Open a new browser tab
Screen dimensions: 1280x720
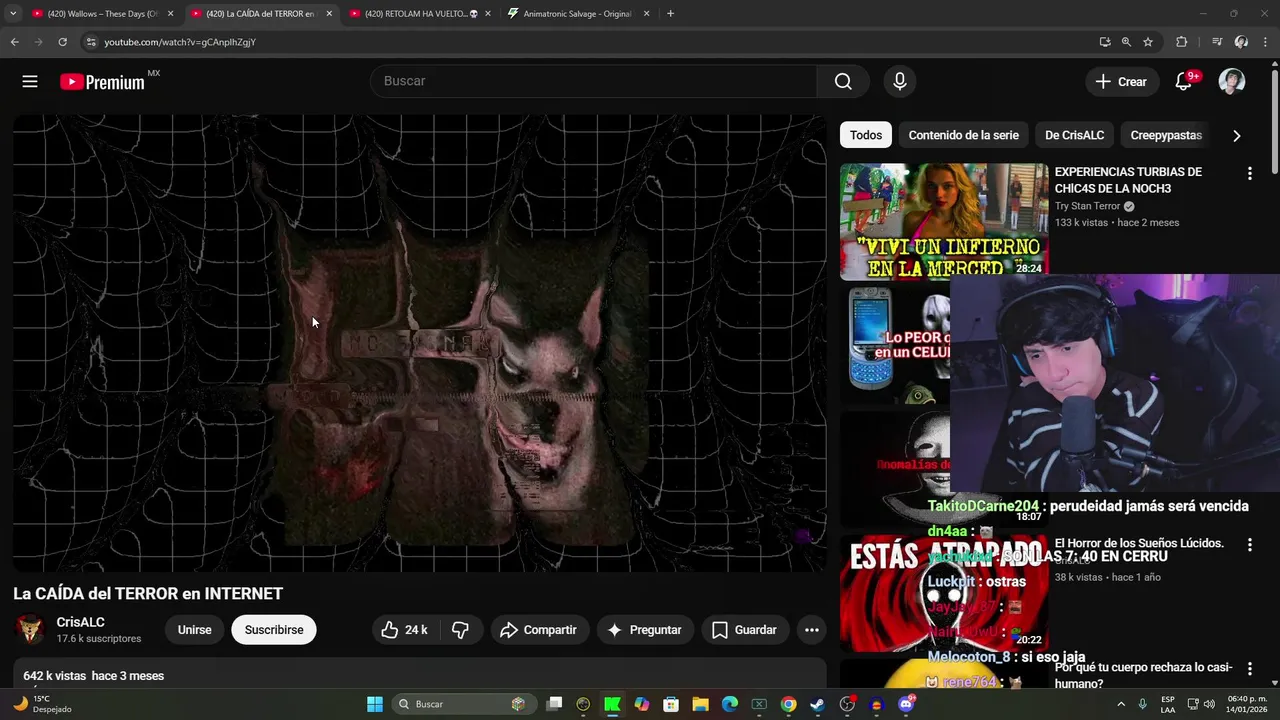670,14
